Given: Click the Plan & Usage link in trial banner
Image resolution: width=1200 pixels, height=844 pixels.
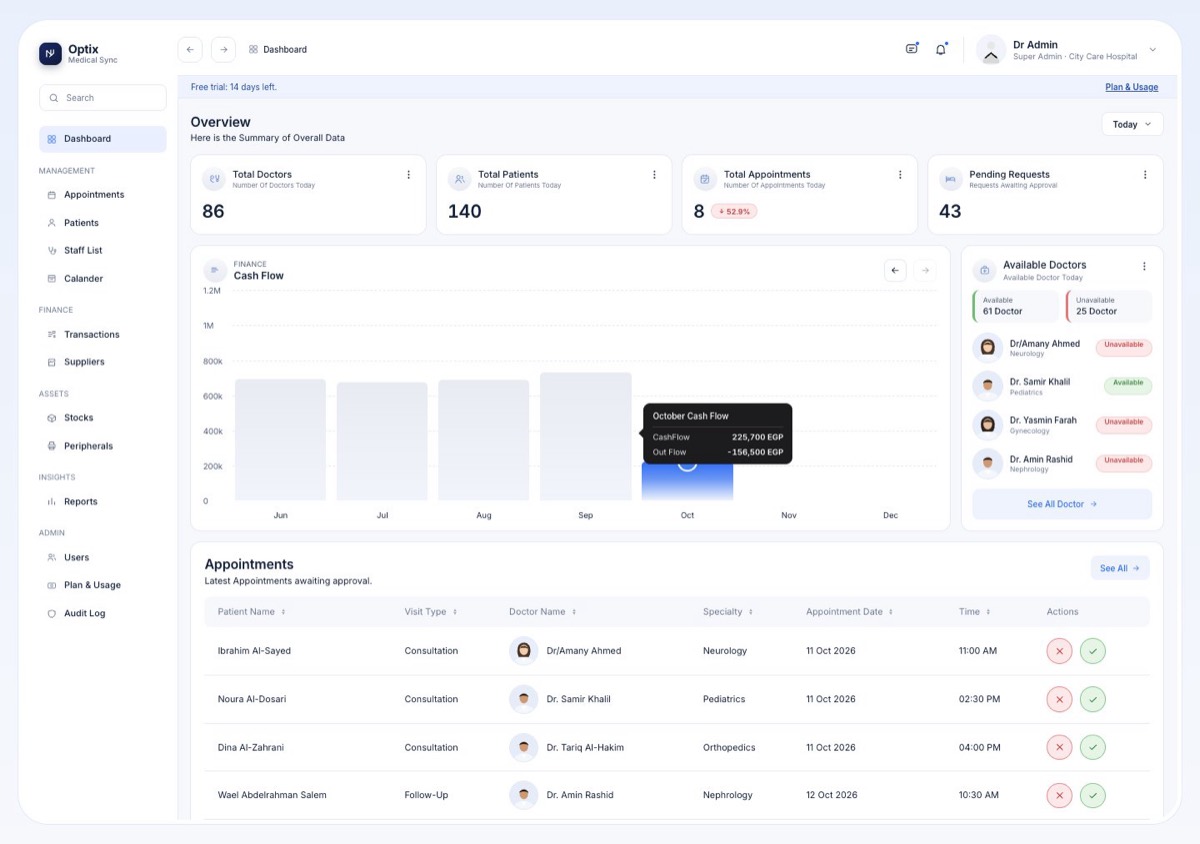Looking at the screenshot, I should (1131, 87).
